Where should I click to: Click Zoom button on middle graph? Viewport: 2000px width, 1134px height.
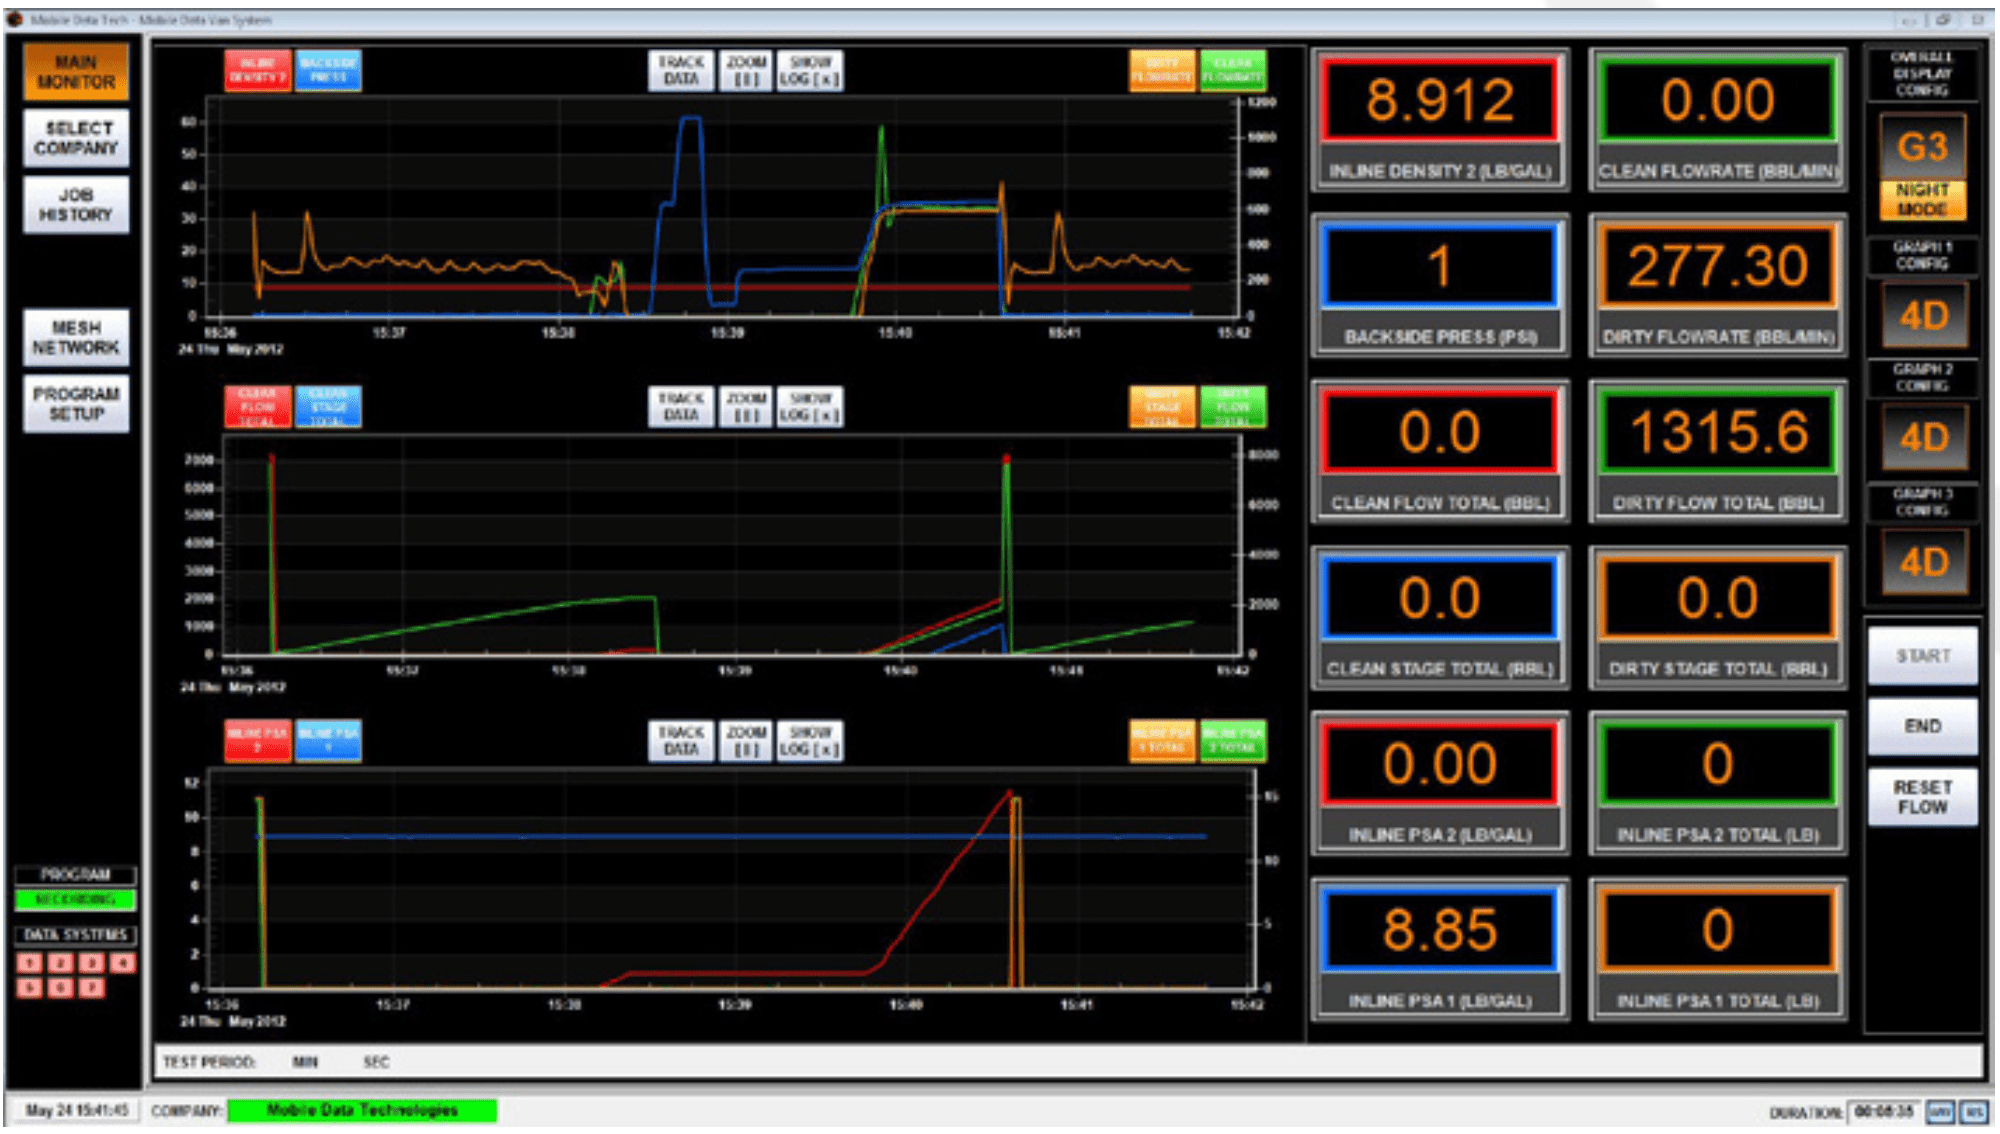click(x=746, y=407)
